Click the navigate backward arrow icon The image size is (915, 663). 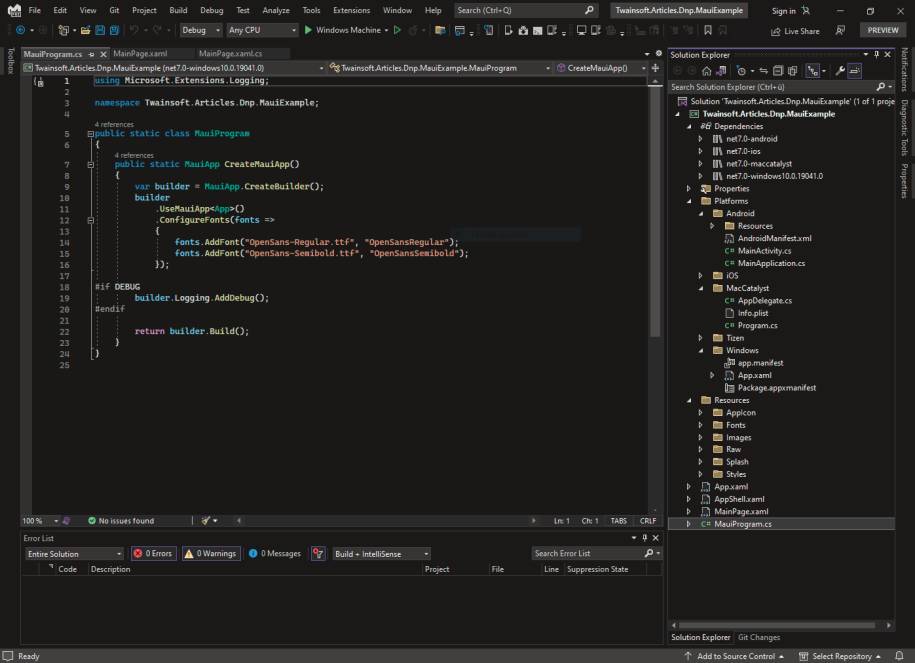click(x=20, y=30)
